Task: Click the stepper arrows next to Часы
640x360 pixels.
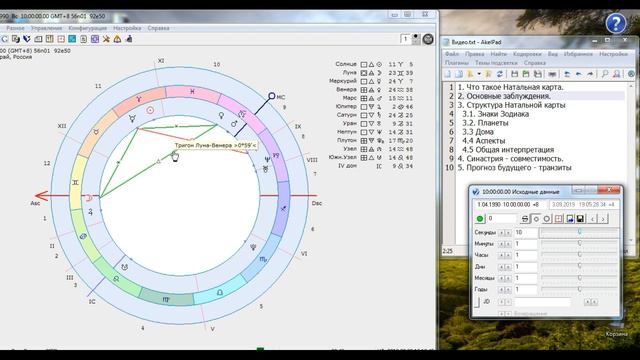Action: pos(505,255)
